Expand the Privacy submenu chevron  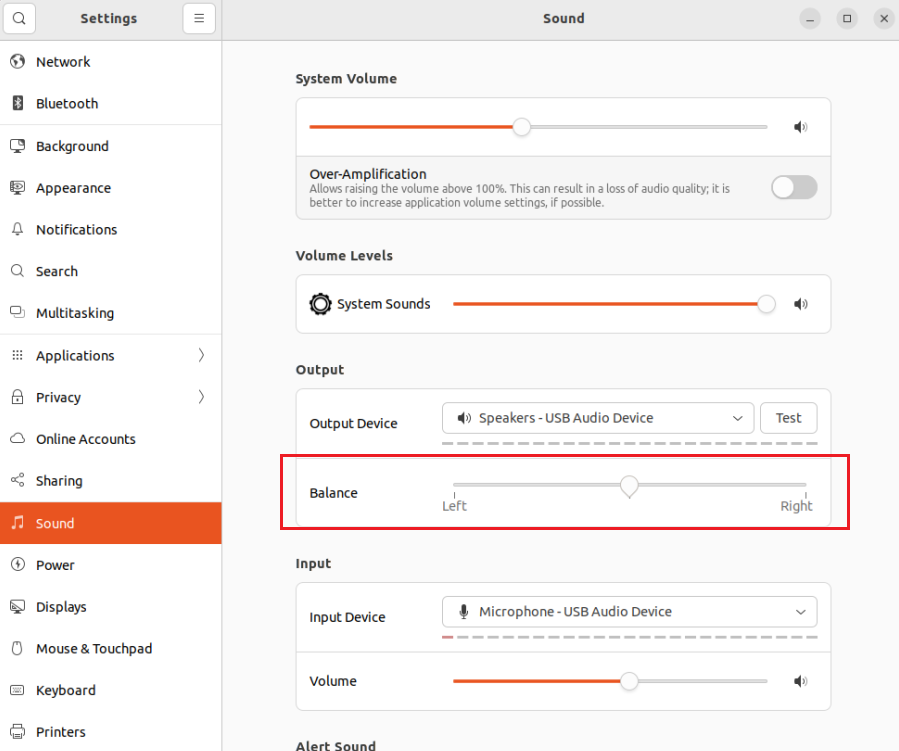coord(201,397)
